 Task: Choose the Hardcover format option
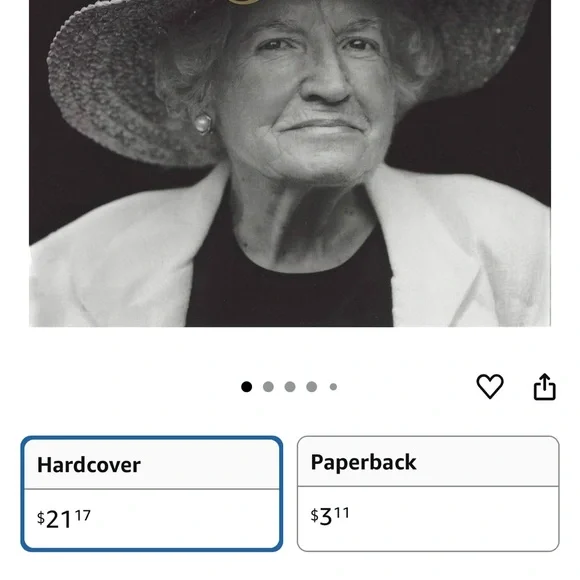coord(152,494)
